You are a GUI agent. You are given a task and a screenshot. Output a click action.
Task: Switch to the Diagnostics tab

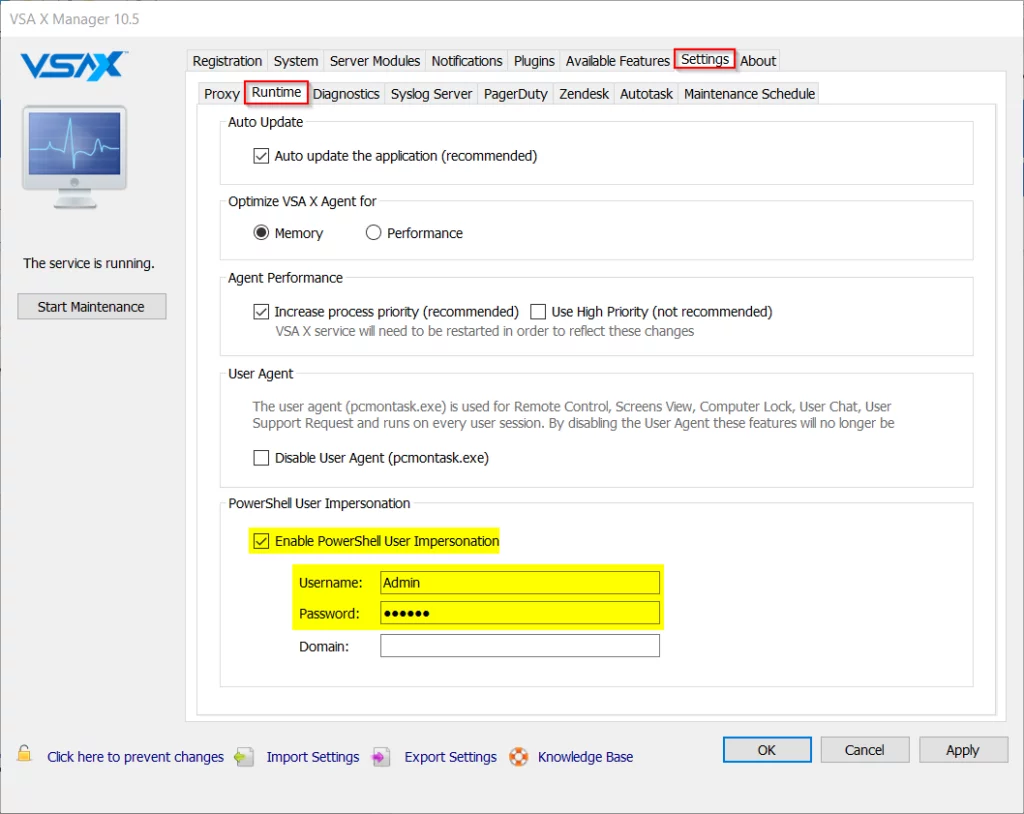pos(346,94)
